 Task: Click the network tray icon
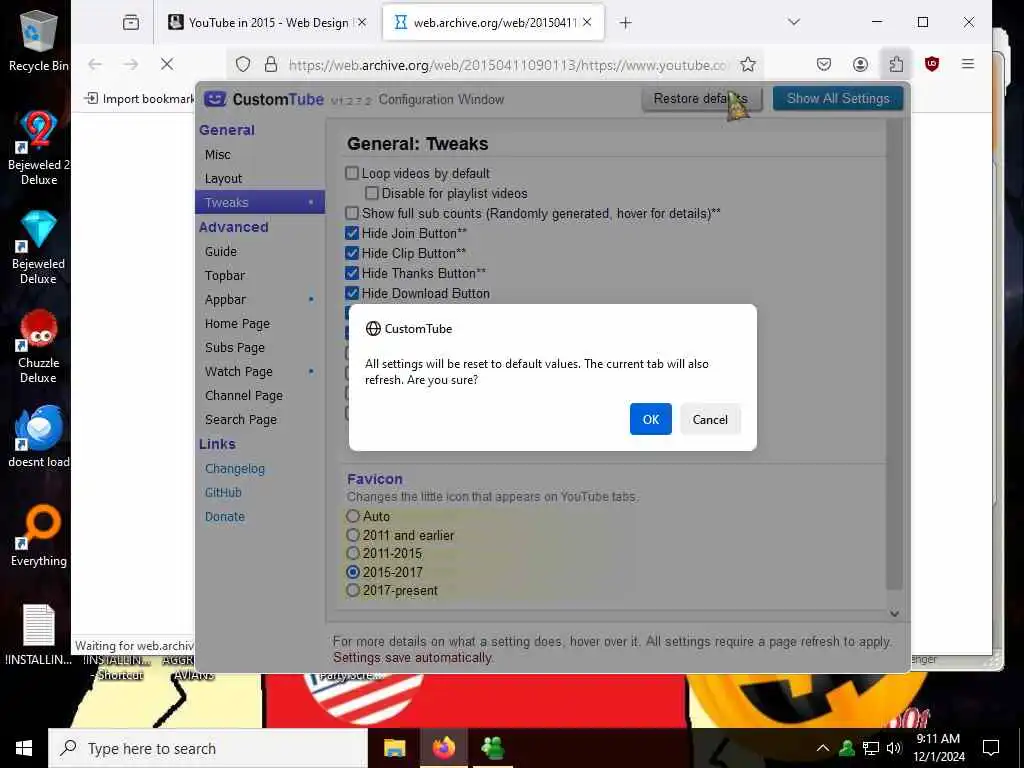pyautogui.click(x=870, y=748)
